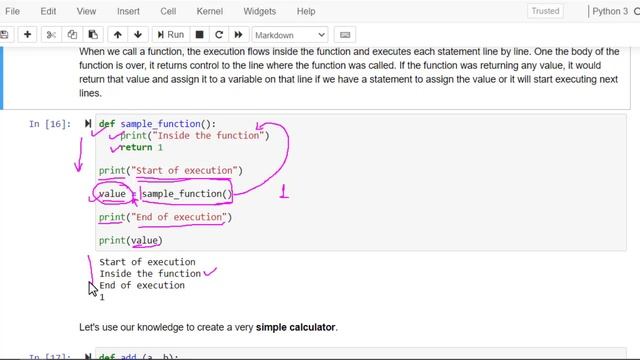Click the 'return 1' code line
The height and width of the screenshot is (360, 640).
141,147
